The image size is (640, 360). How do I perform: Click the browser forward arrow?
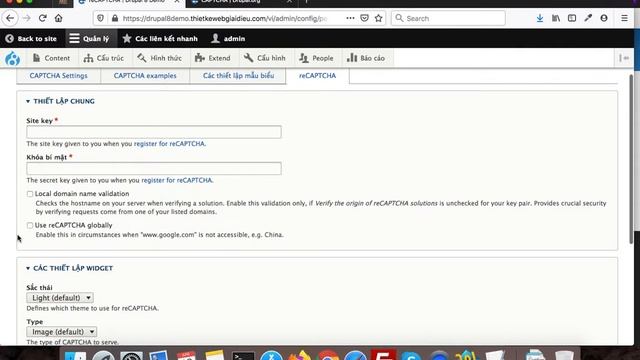pos(27,18)
